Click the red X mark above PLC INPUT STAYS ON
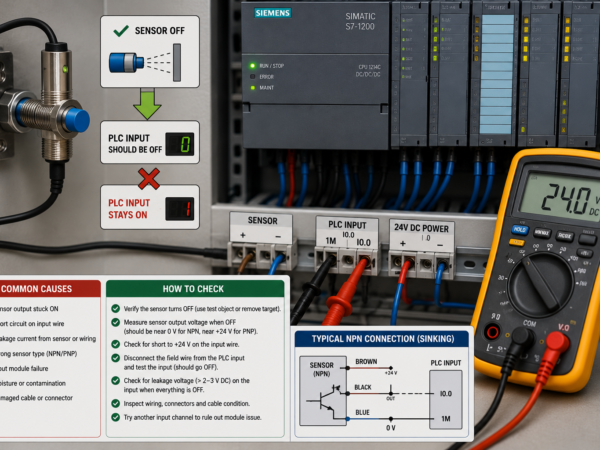 click(x=149, y=179)
